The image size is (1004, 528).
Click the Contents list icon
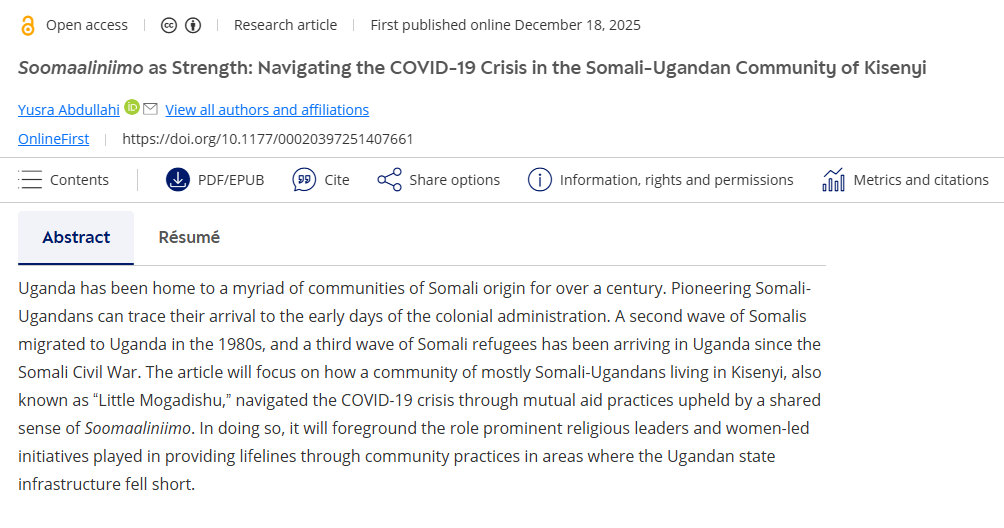(31, 180)
